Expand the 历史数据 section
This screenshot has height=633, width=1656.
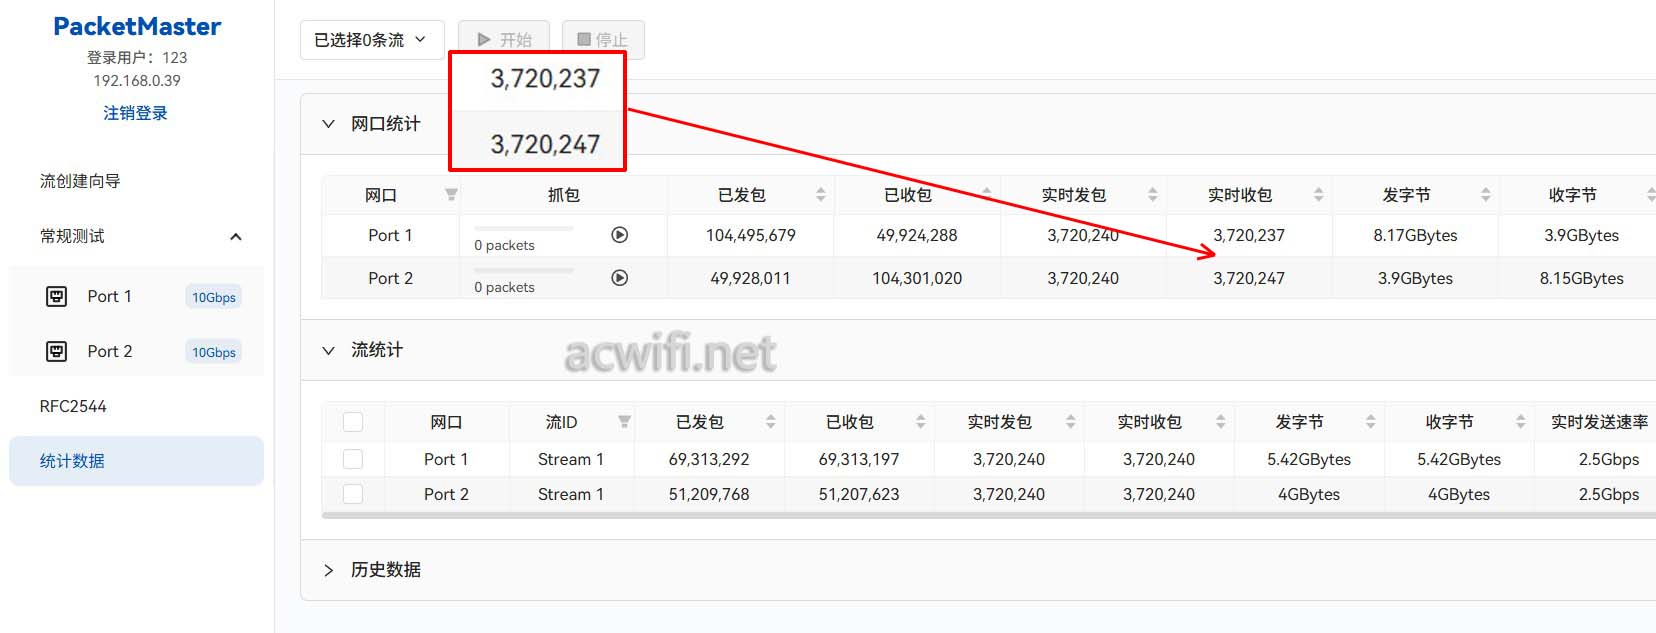tap(328, 570)
